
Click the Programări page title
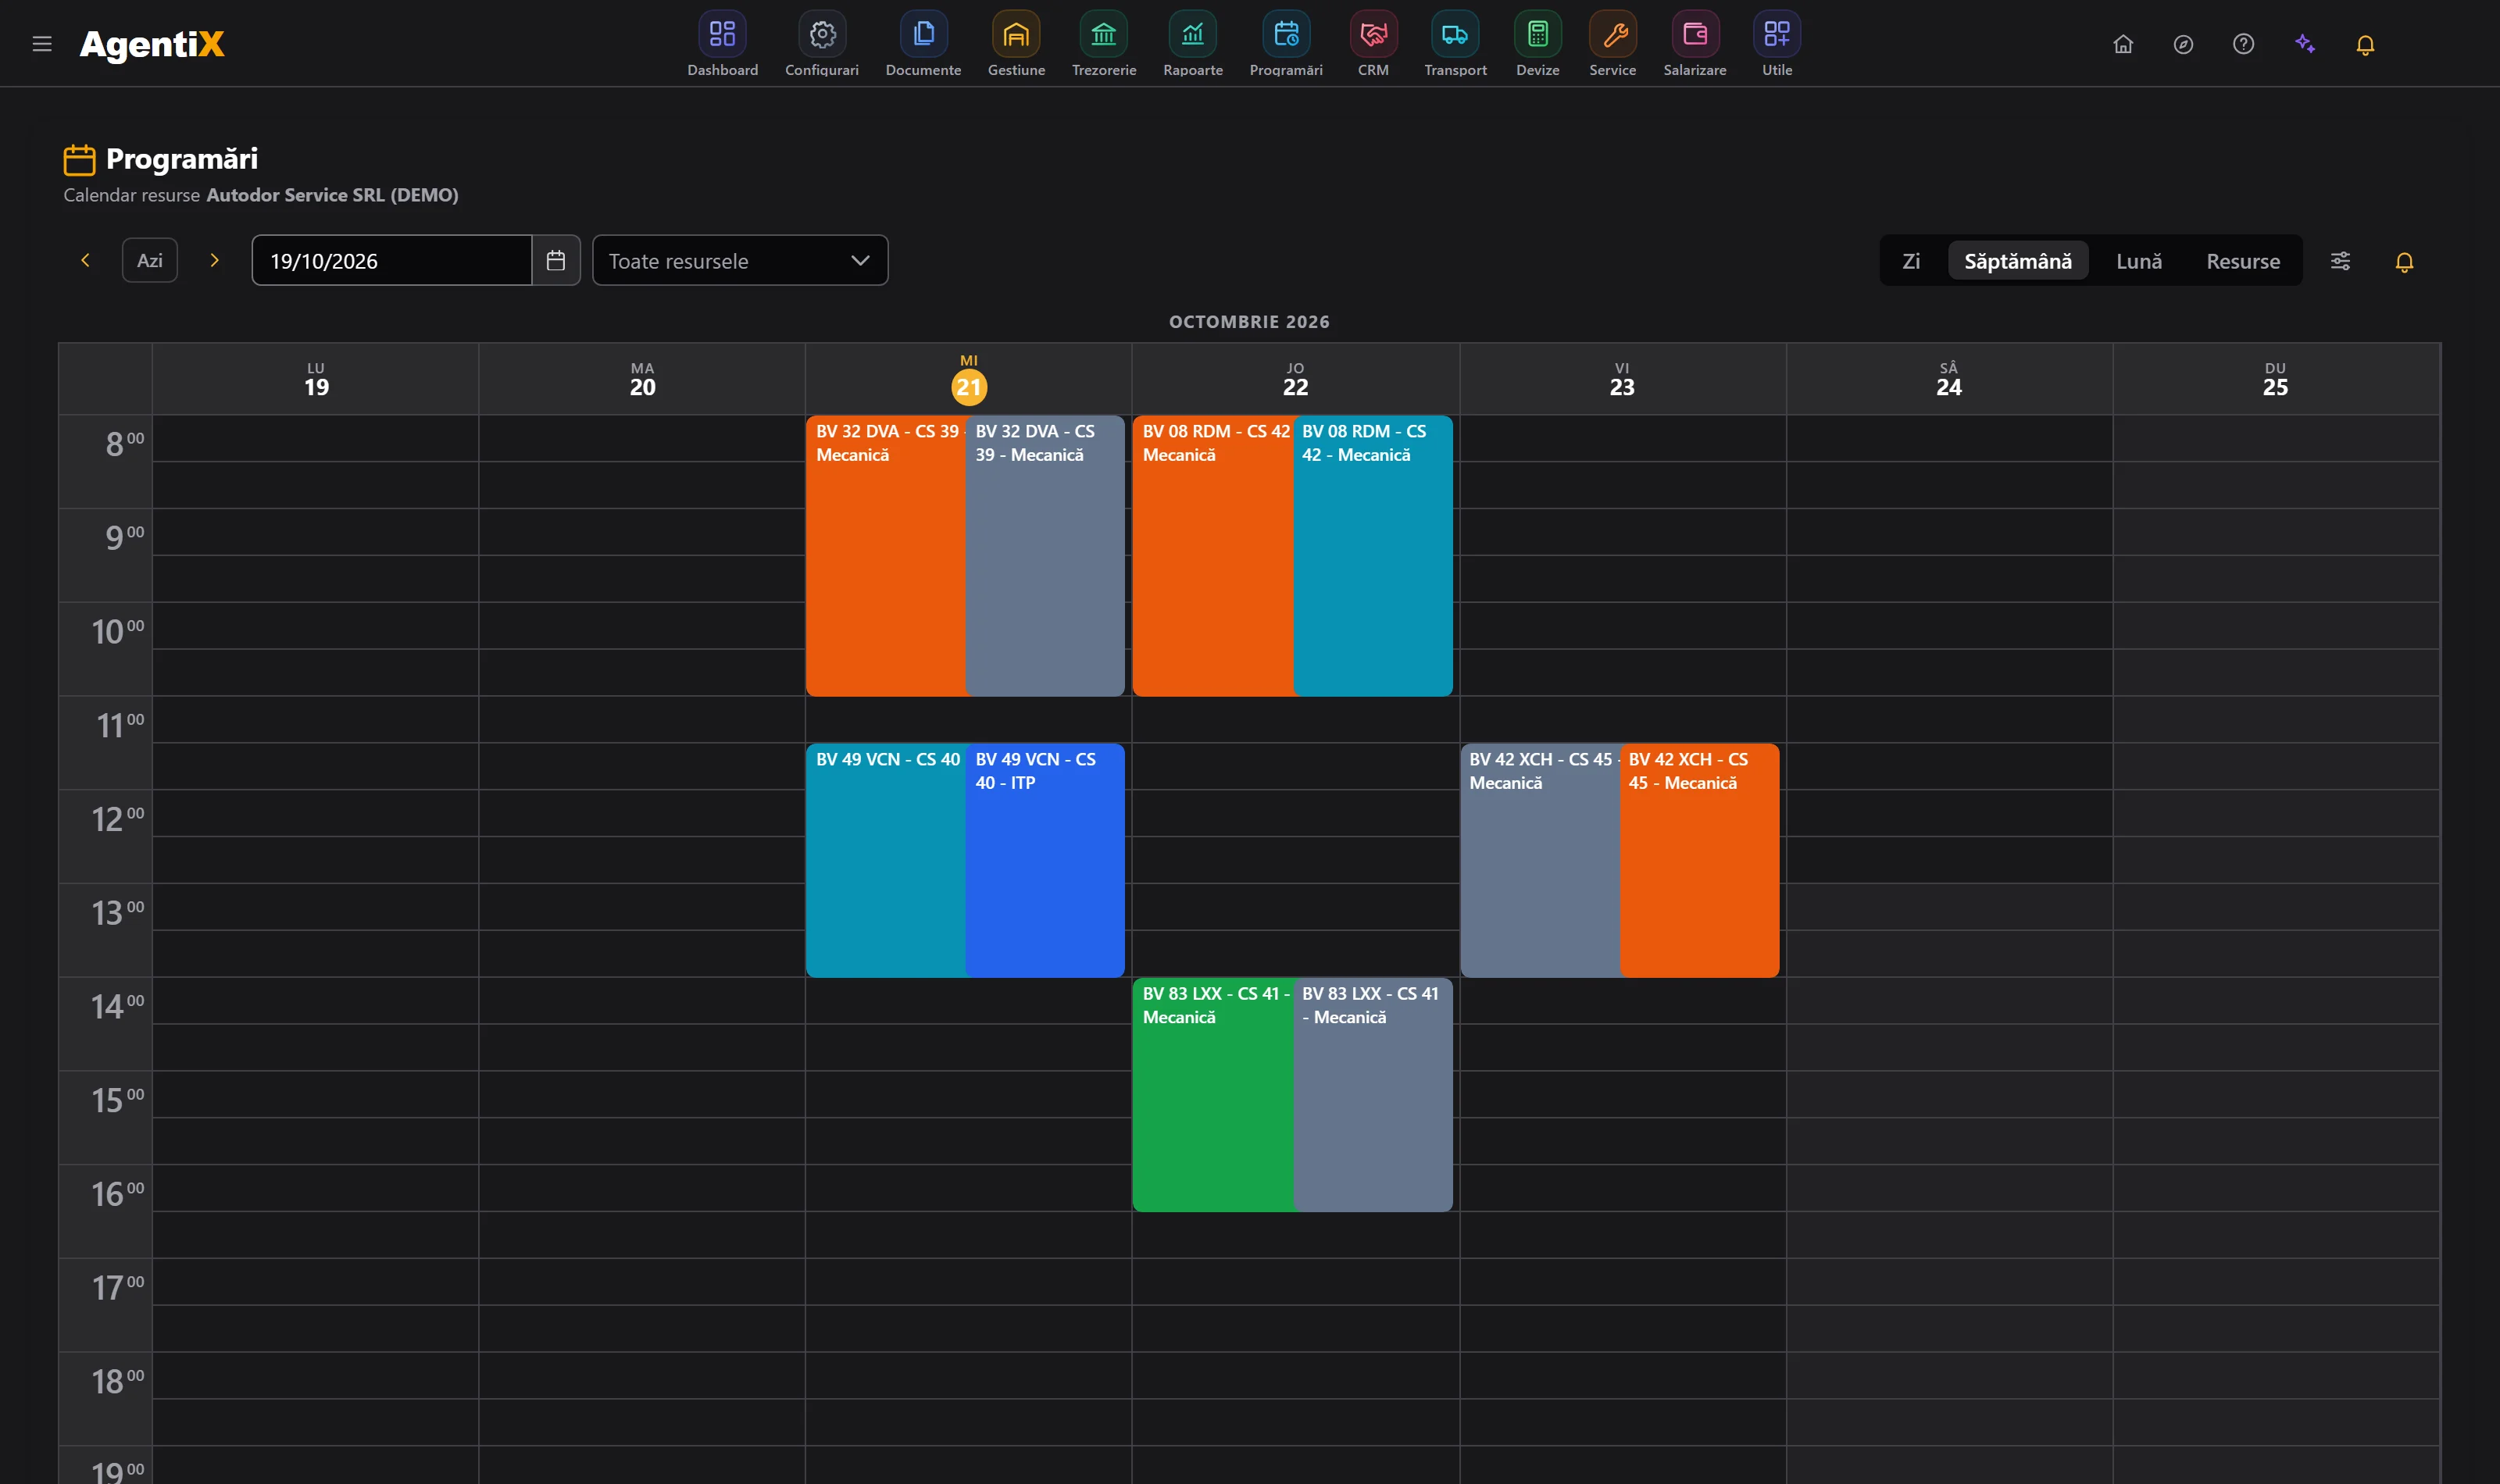coord(182,159)
